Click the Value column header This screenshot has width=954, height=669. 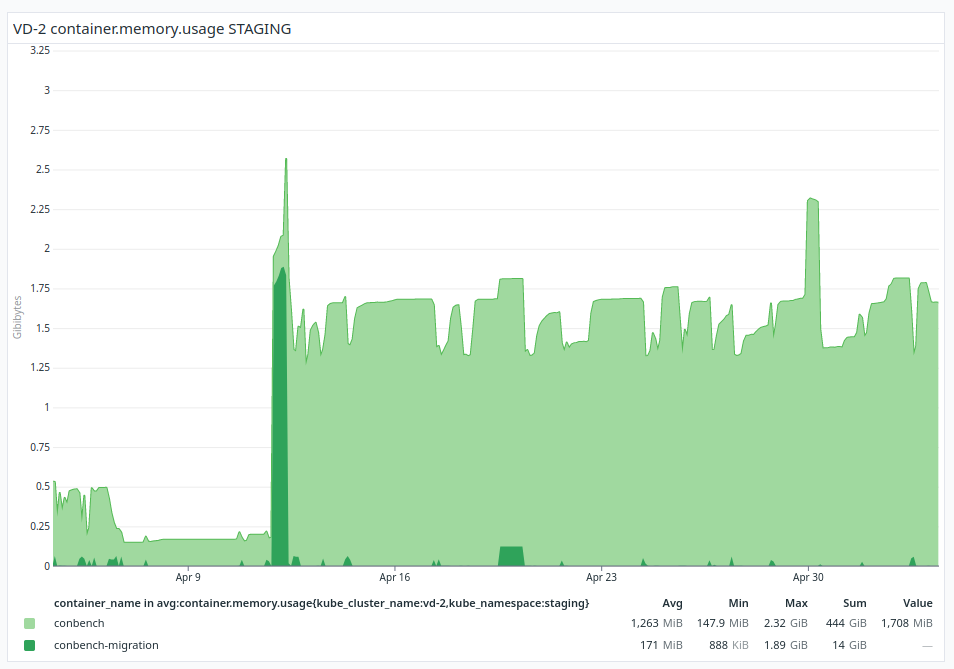917,603
